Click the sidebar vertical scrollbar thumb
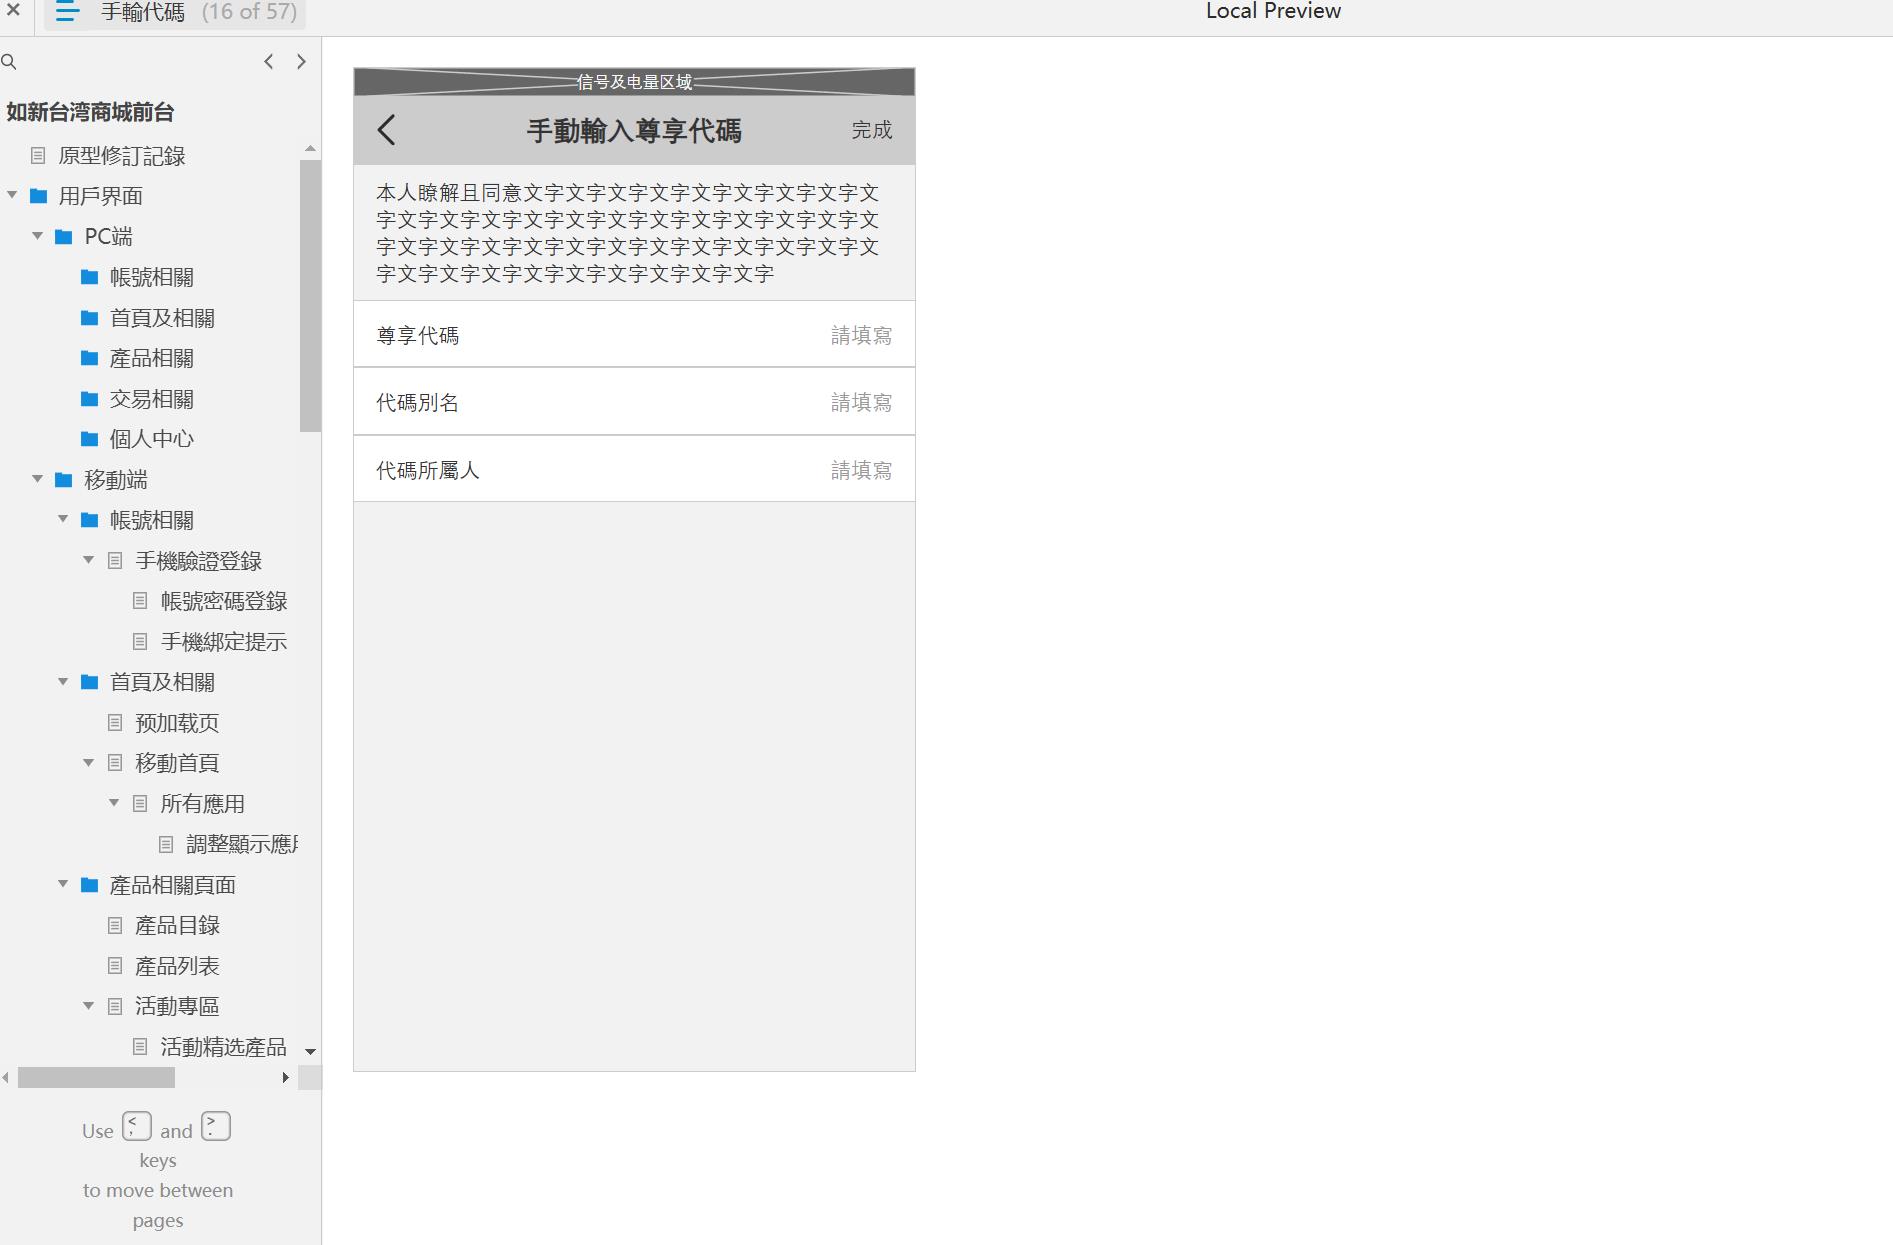The width and height of the screenshot is (1893, 1245). pyautogui.click(x=310, y=296)
